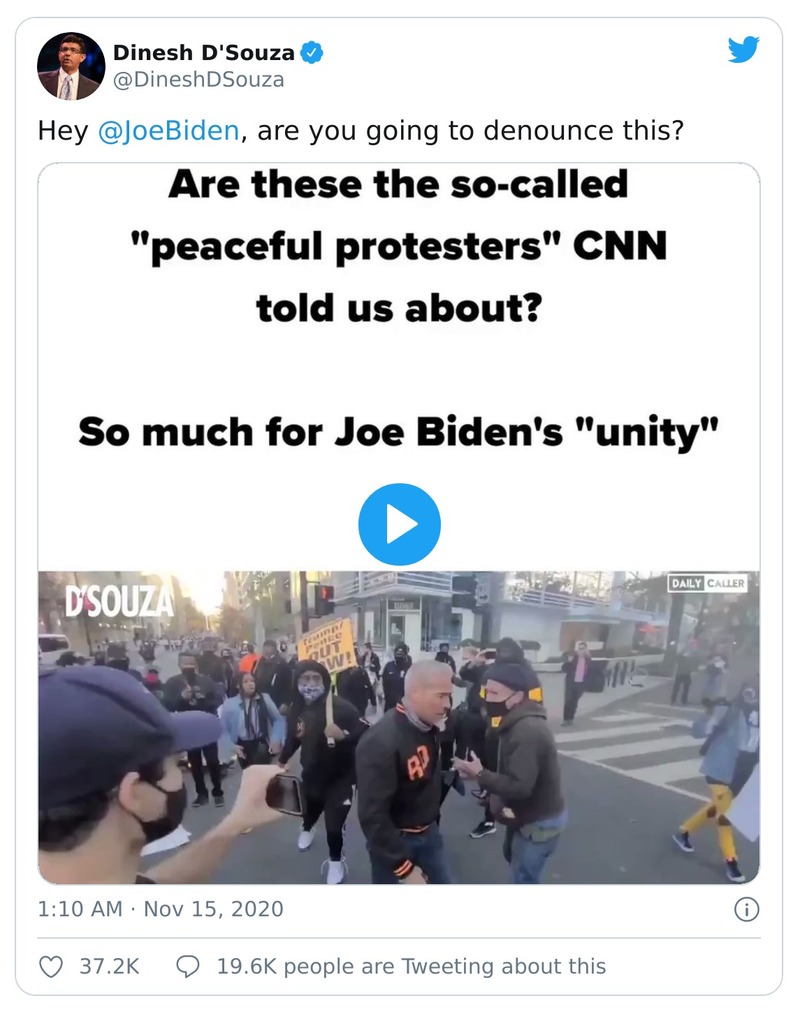The image size is (800, 1012).
Task: Click the reply speech bubble icon
Action: point(189,966)
